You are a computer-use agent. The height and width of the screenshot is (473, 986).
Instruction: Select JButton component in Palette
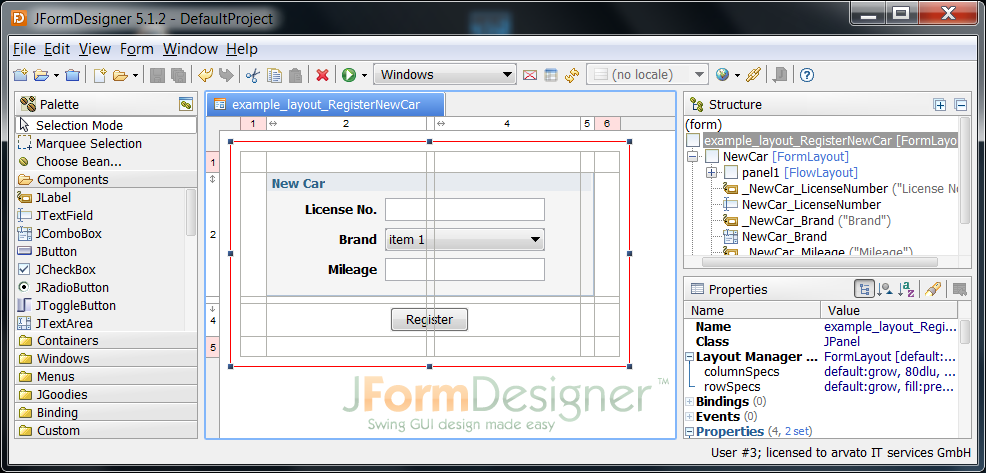pos(101,252)
